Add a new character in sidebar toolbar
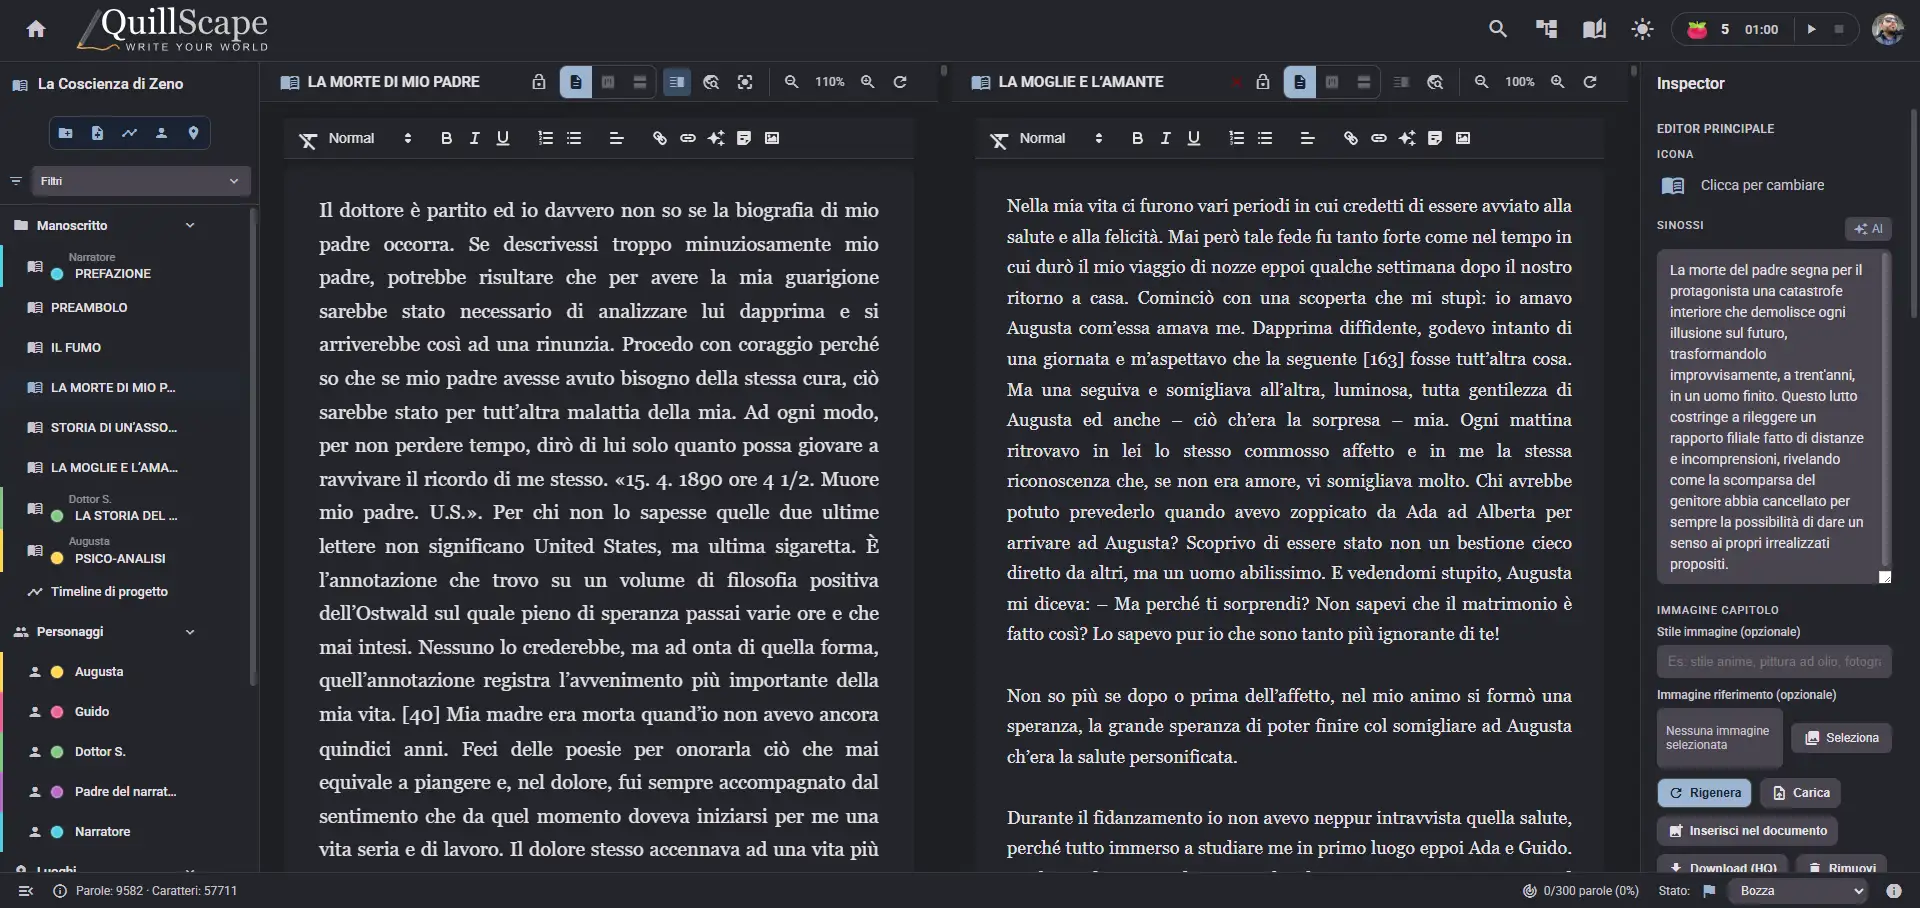 click(x=161, y=133)
